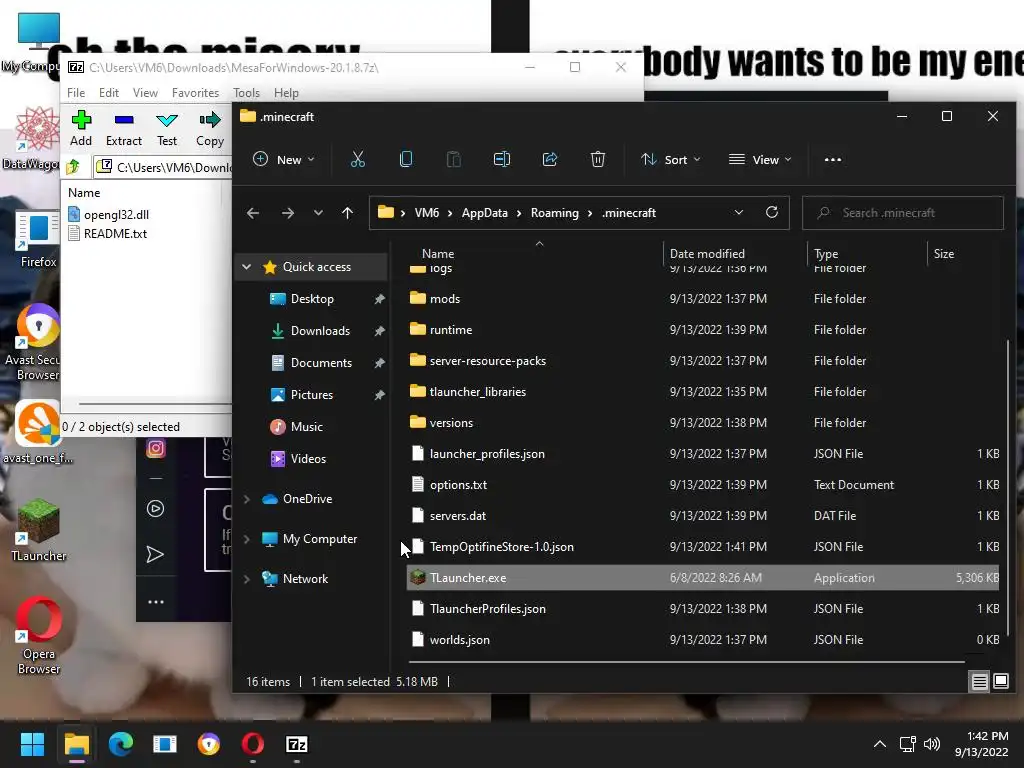Open Avast Secure Browser desktop shortcut

coord(38,342)
